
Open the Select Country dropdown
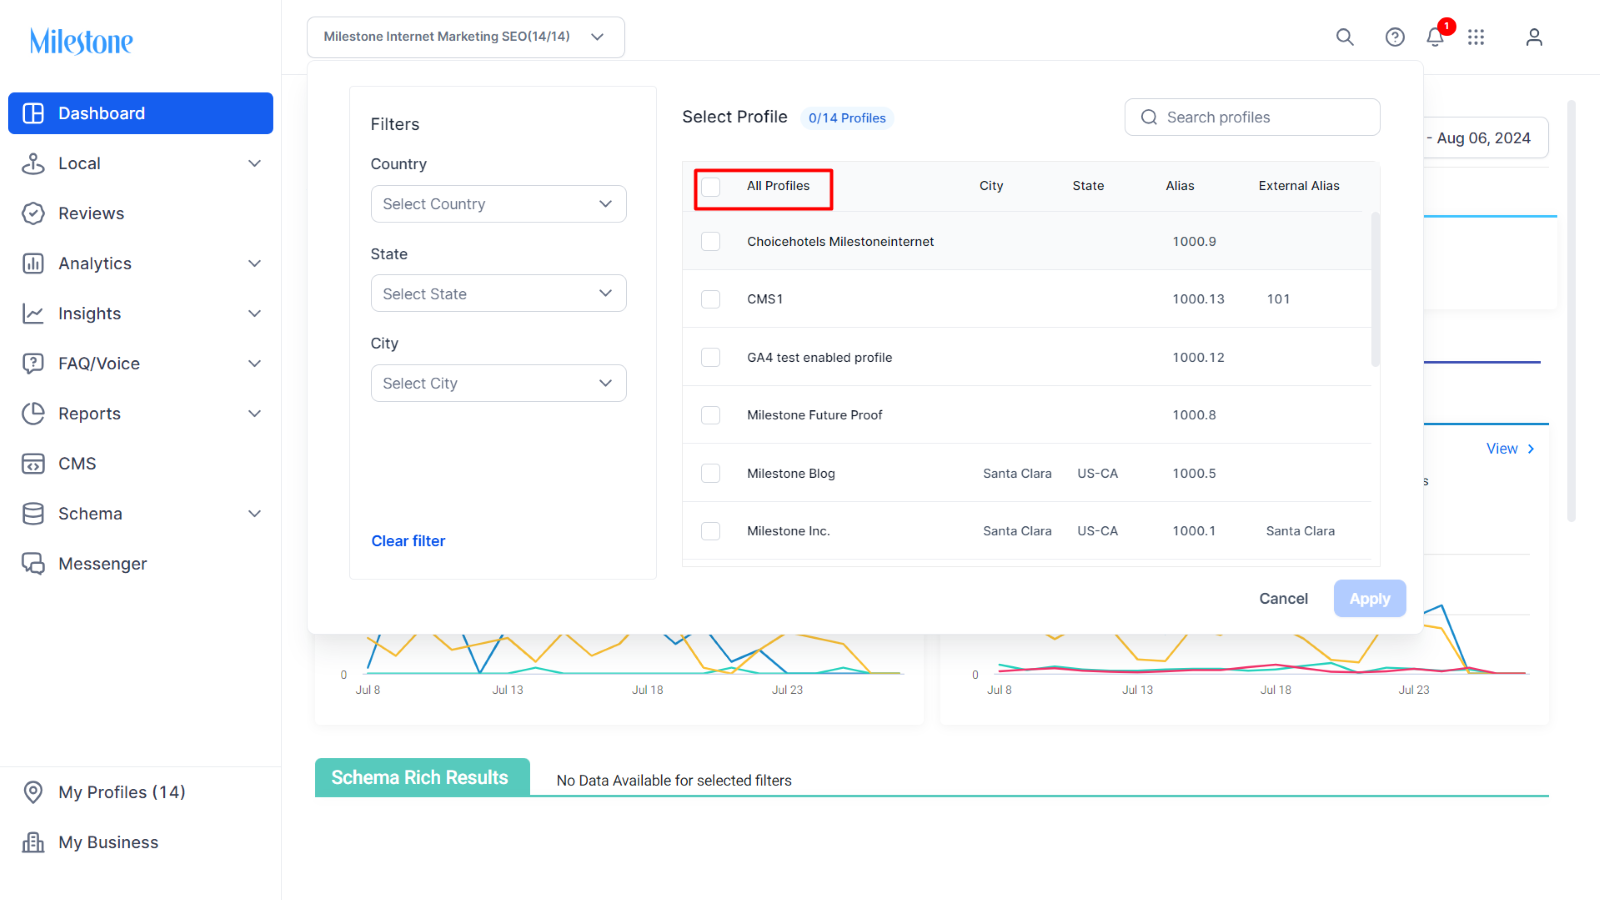click(498, 204)
